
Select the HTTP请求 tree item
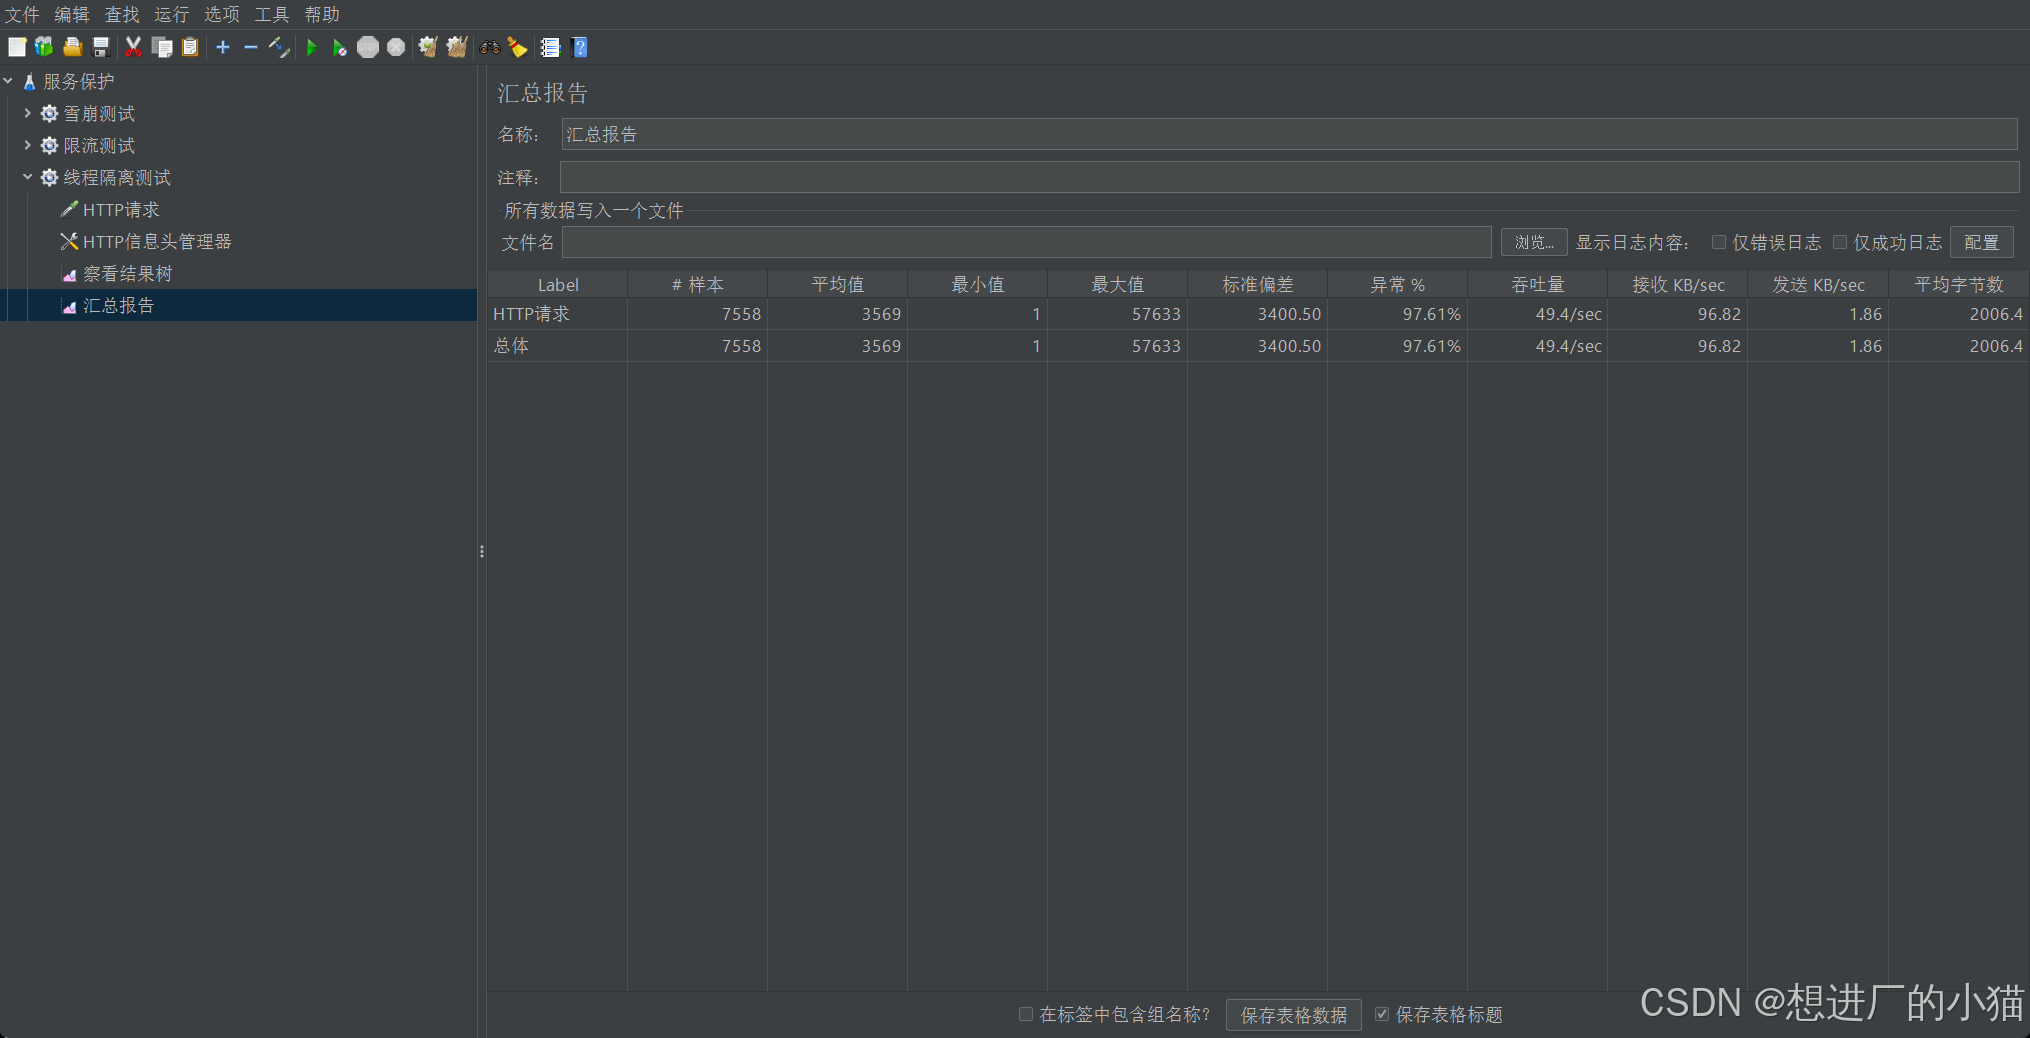click(x=121, y=210)
